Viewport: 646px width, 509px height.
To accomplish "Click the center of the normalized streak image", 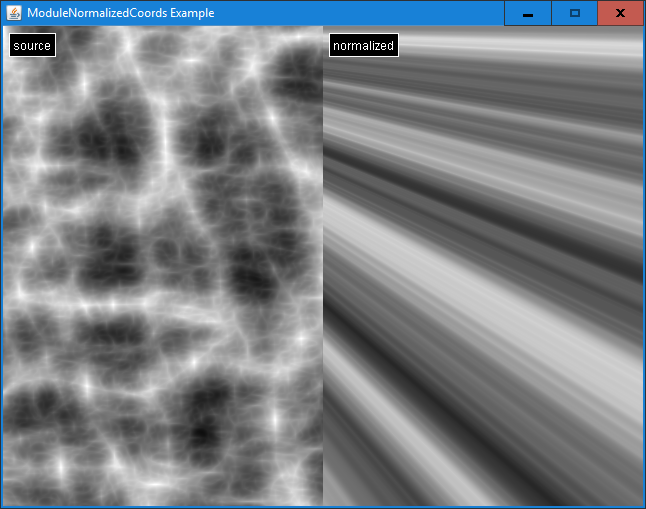I will click(483, 265).
